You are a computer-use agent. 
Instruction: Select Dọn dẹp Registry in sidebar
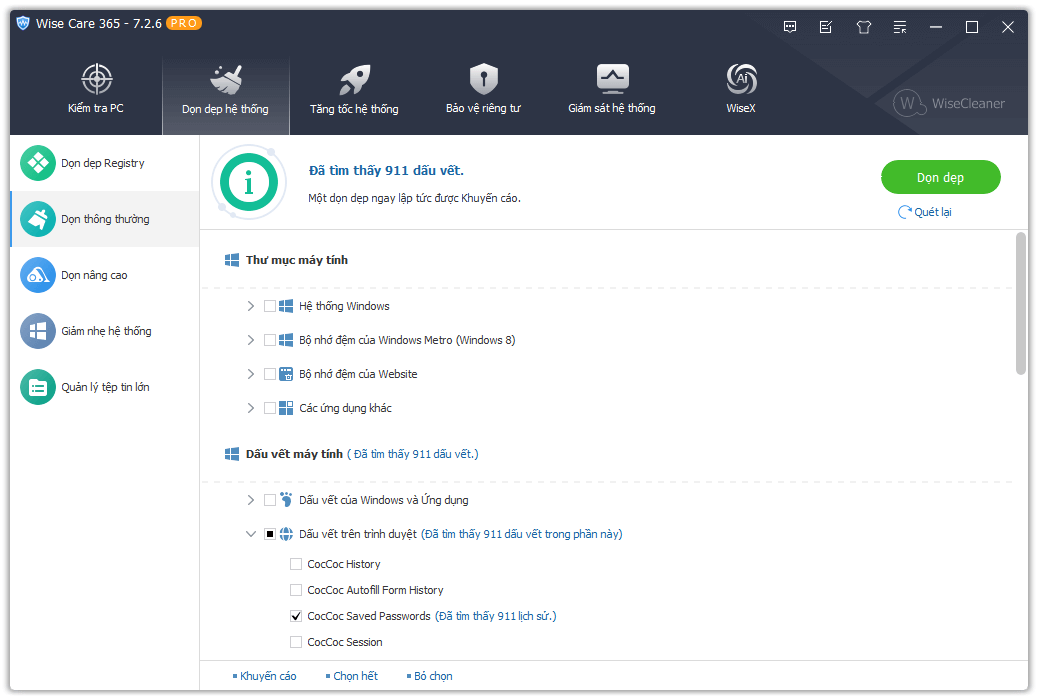(105, 163)
